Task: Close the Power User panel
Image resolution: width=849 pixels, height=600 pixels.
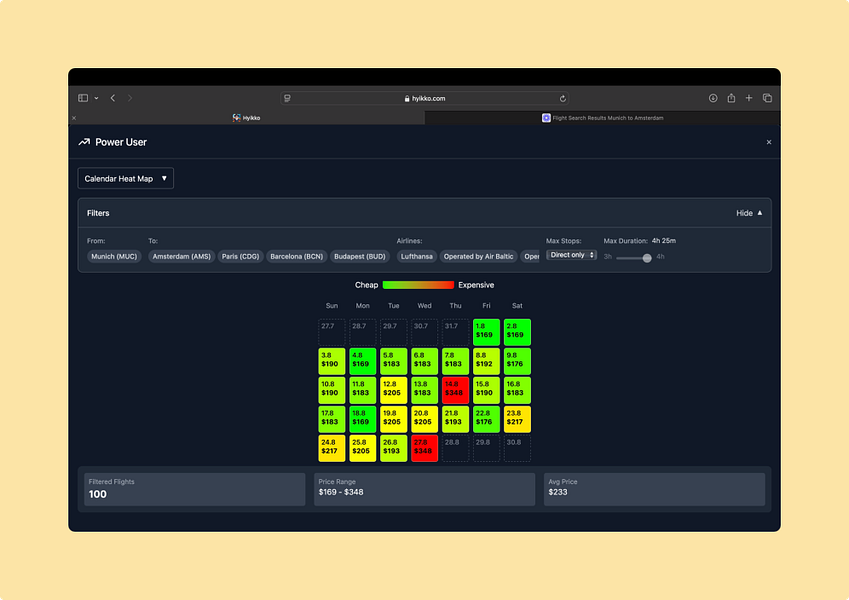Action: pos(768,142)
